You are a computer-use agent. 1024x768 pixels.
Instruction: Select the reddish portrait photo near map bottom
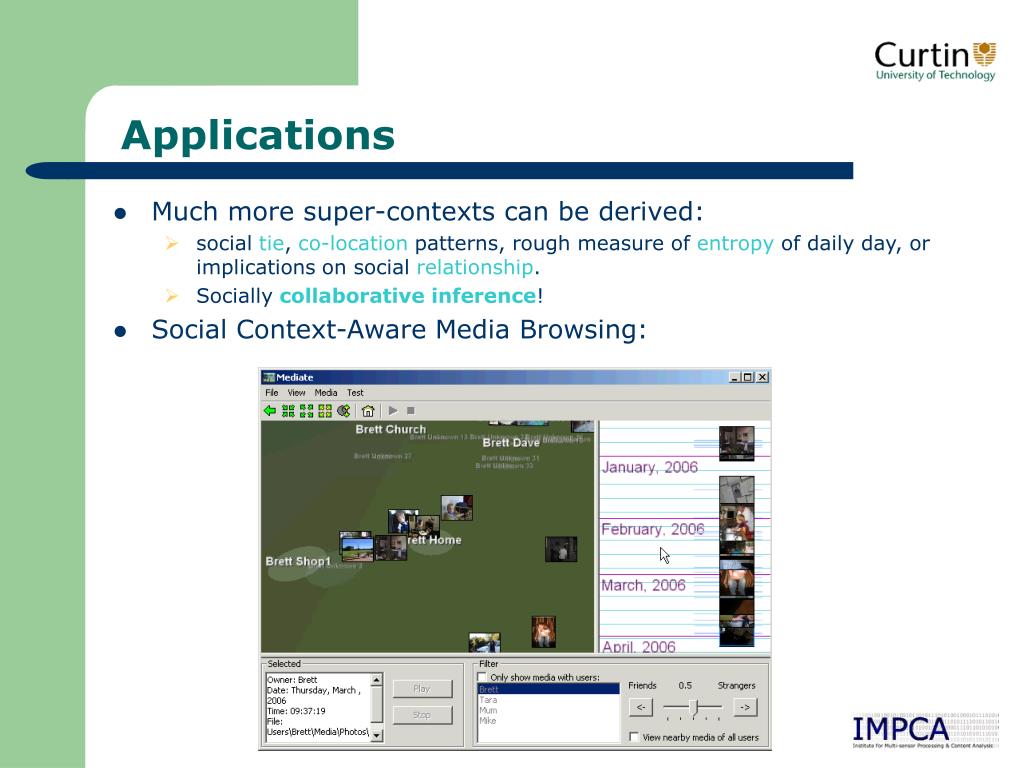pos(543,632)
